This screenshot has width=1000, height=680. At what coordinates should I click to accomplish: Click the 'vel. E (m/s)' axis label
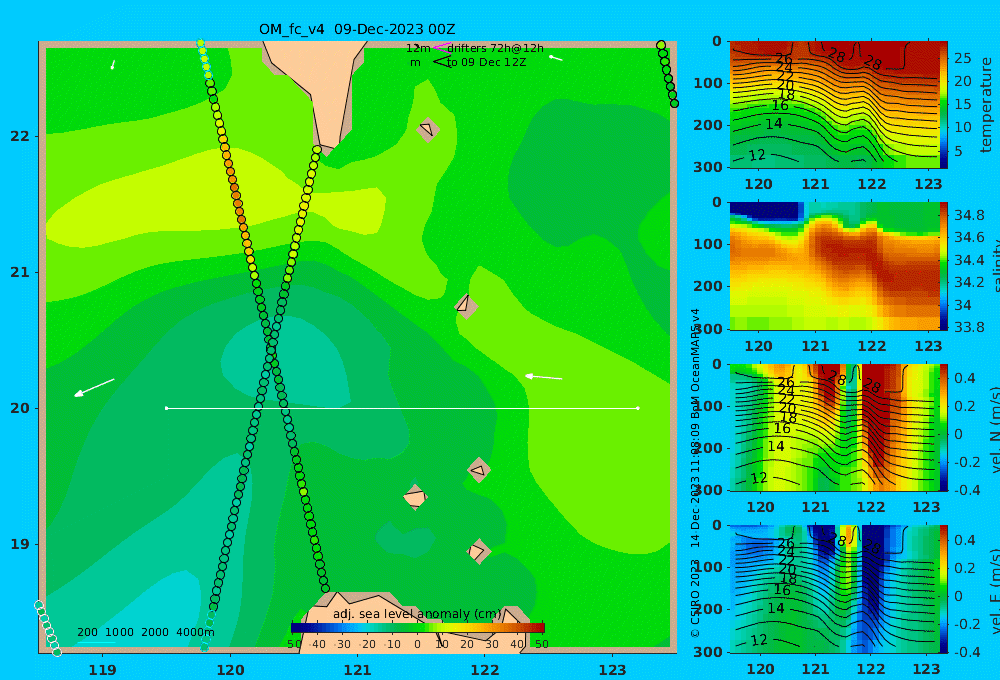tap(994, 590)
